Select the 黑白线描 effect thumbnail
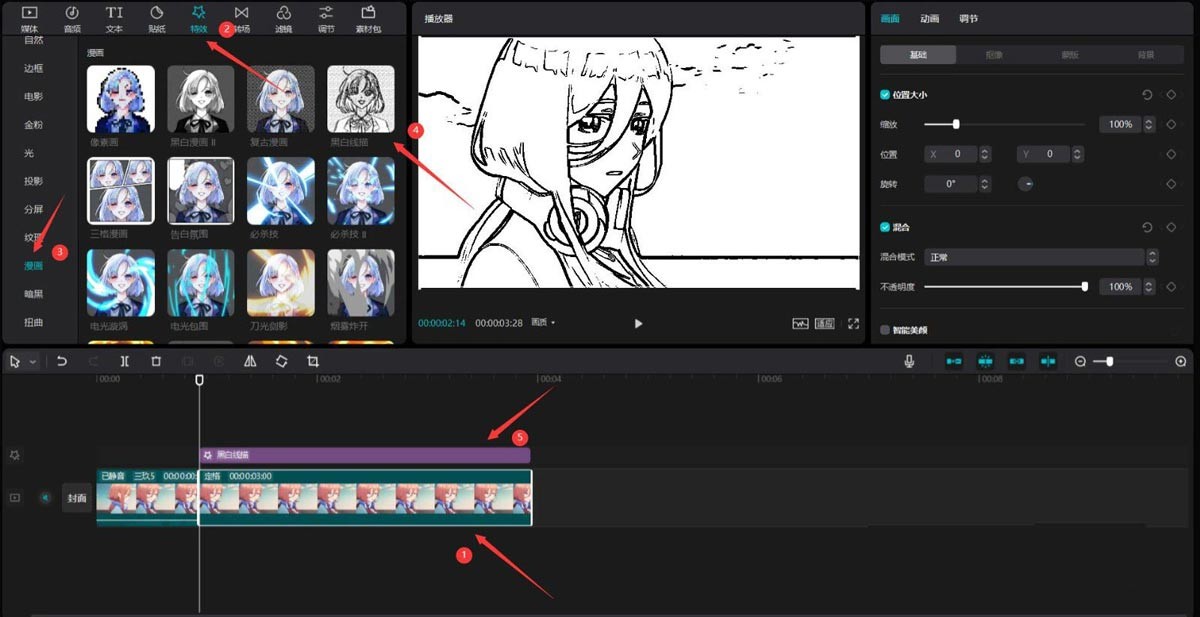Viewport: 1200px width, 617px height. [361, 99]
